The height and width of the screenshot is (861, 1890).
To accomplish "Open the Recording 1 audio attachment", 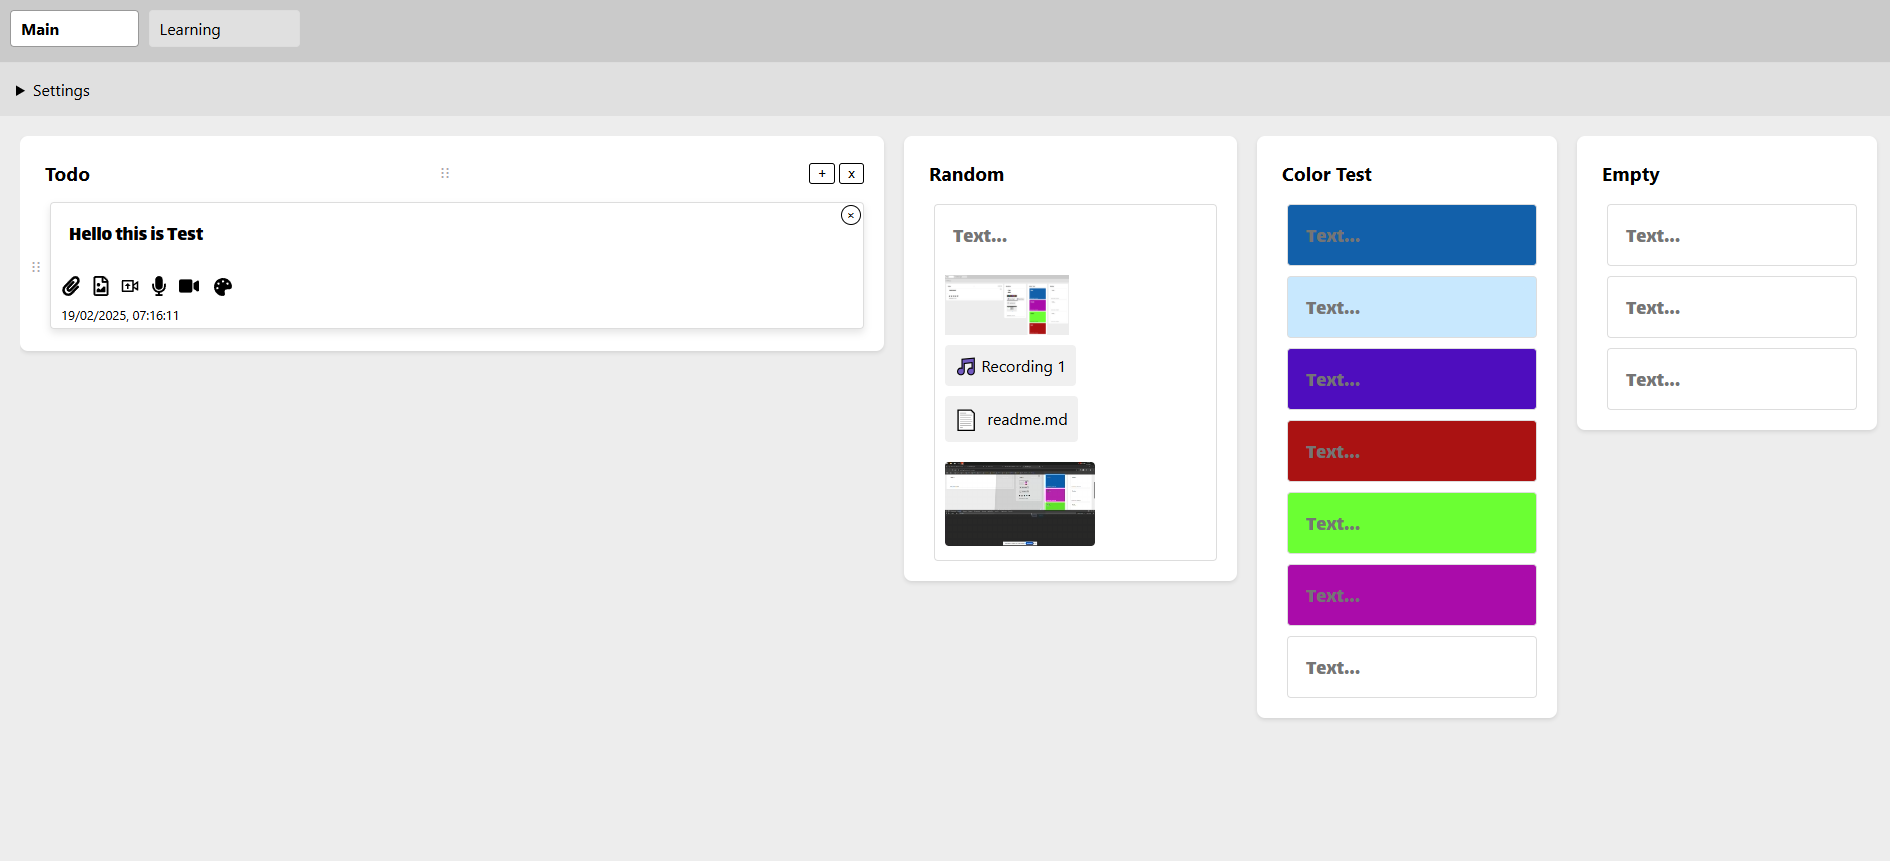I will click(1010, 366).
